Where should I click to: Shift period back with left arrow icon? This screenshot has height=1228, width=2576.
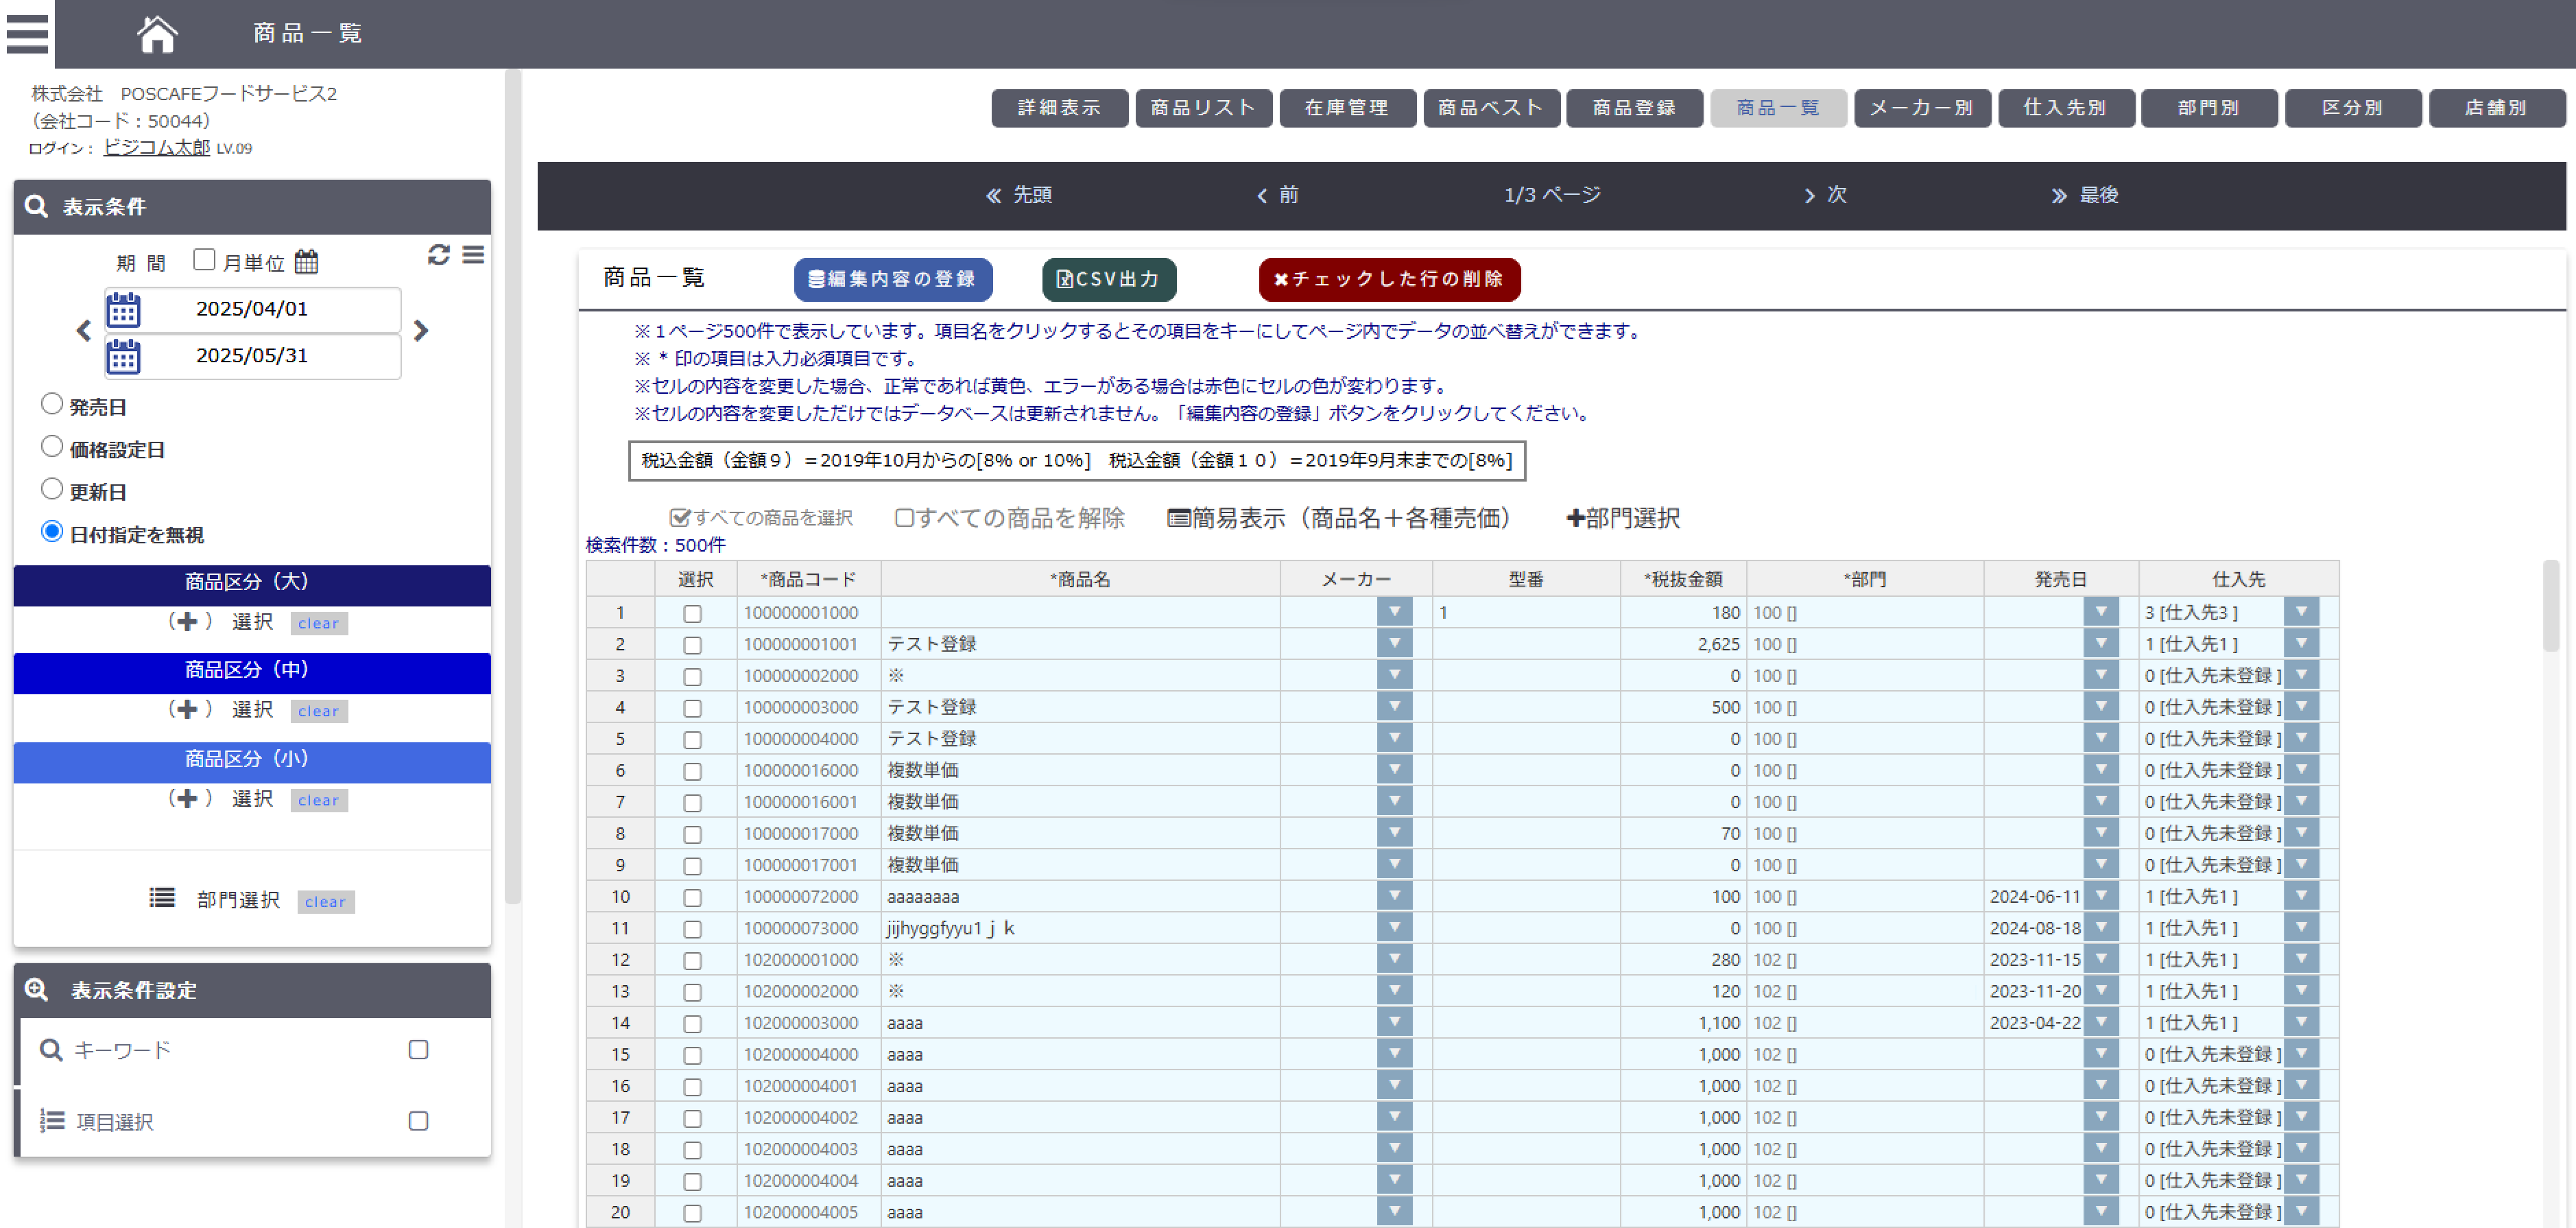[x=84, y=331]
